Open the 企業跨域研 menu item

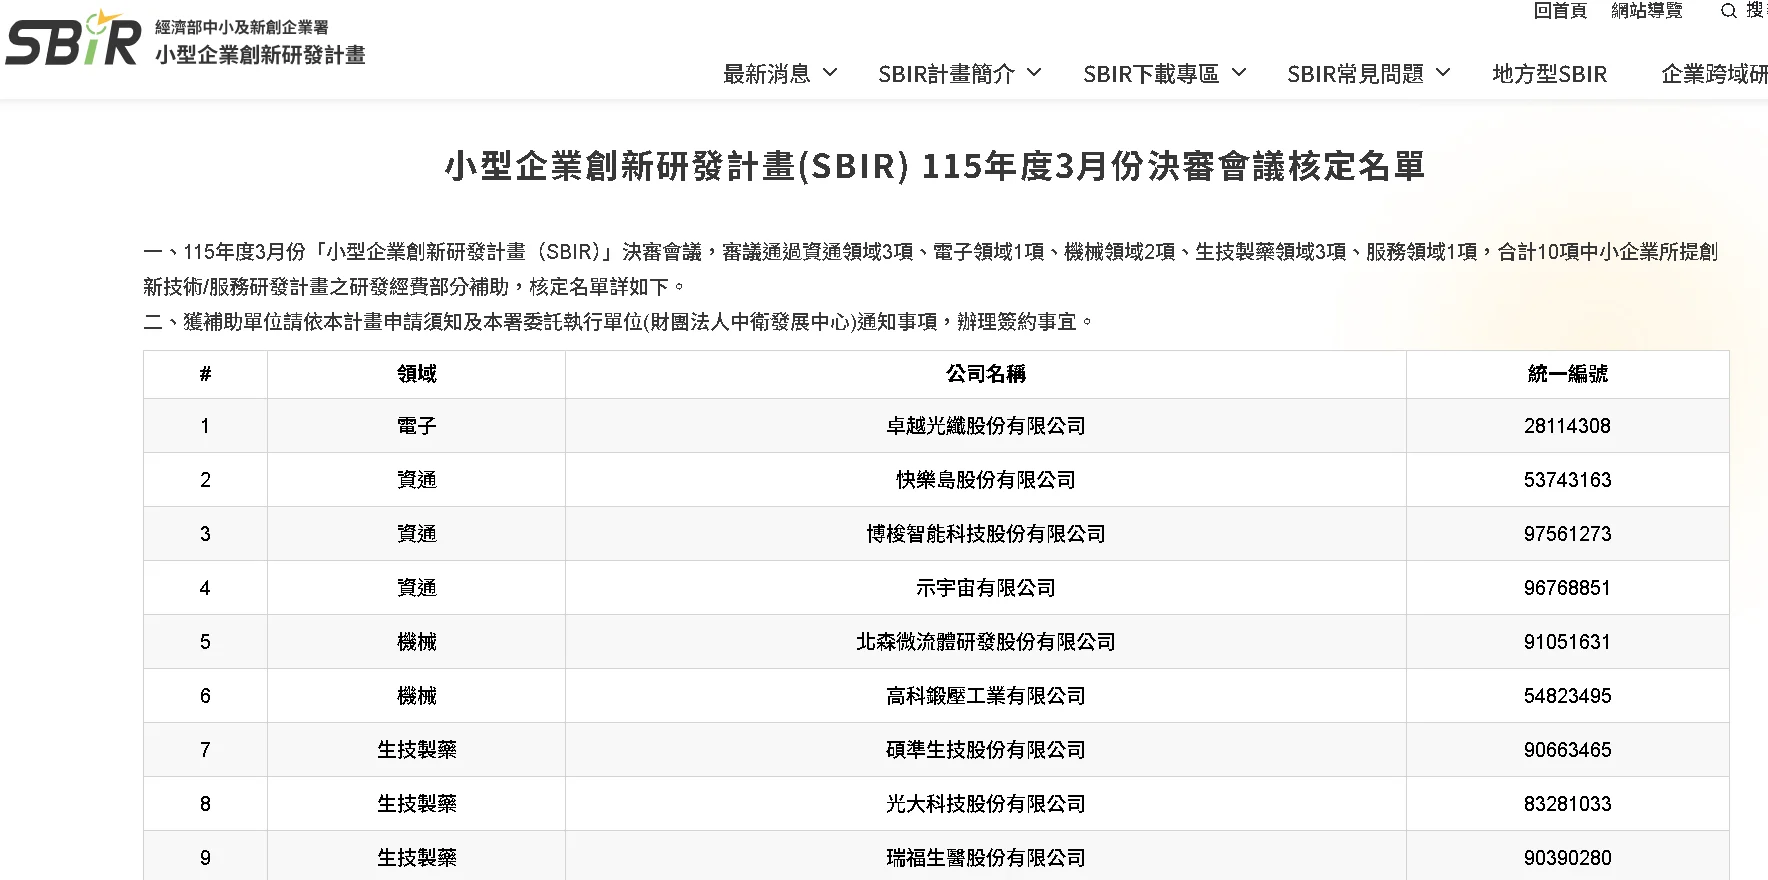point(1714,74)
